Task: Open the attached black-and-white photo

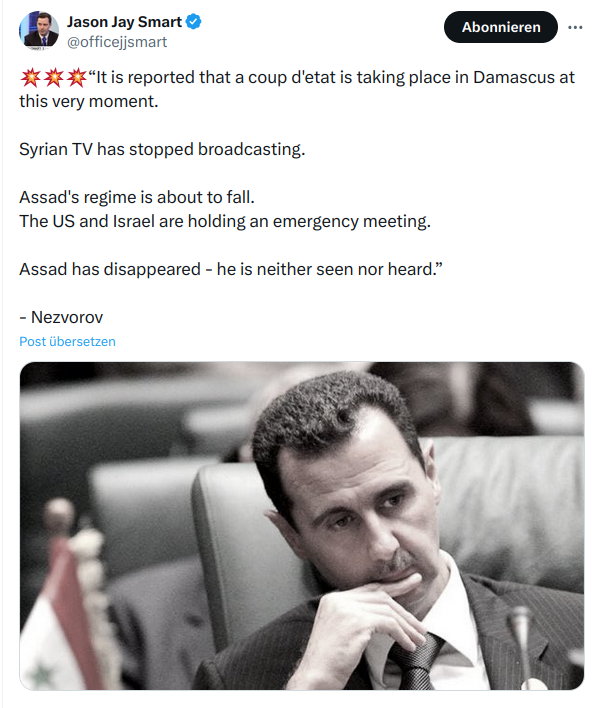Action: click(x=302, y=526)
